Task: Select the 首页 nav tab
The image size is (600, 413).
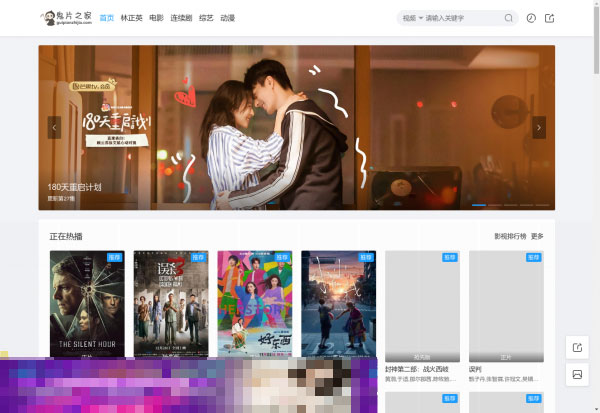Action: [x=107, y=18]
